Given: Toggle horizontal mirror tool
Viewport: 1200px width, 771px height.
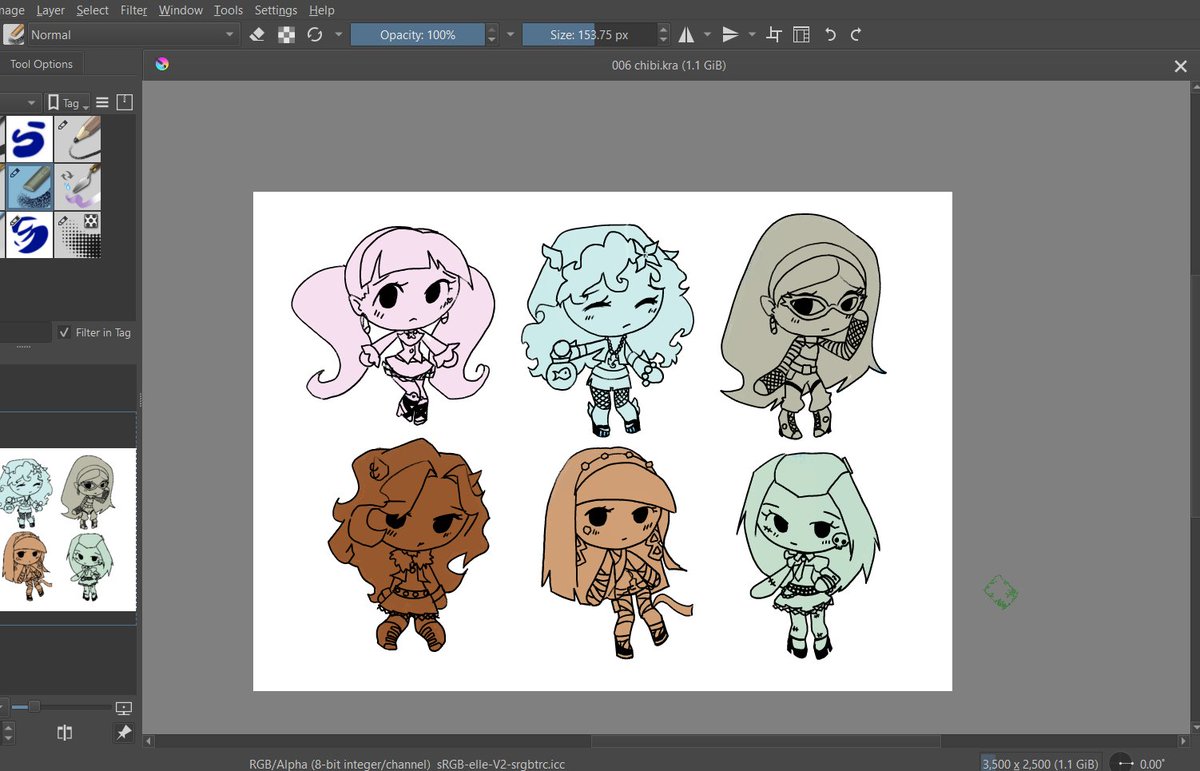Looking at the screenshot, I should (x=686, y=34).
